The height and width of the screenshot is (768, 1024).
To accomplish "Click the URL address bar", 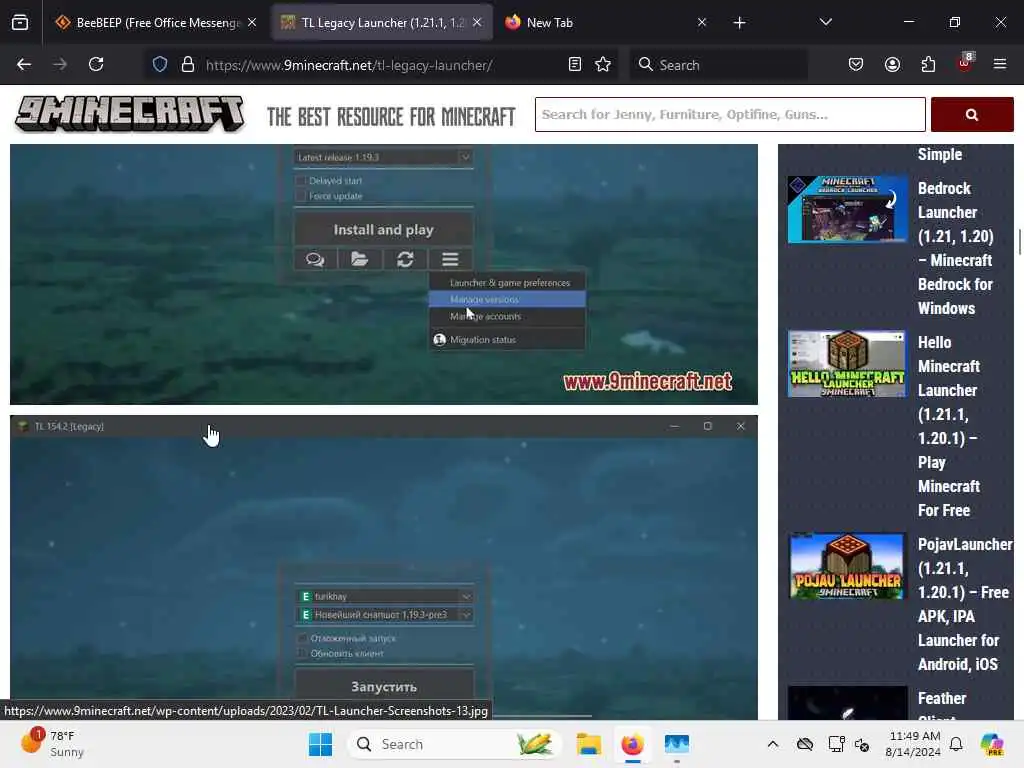I will 382,65.
